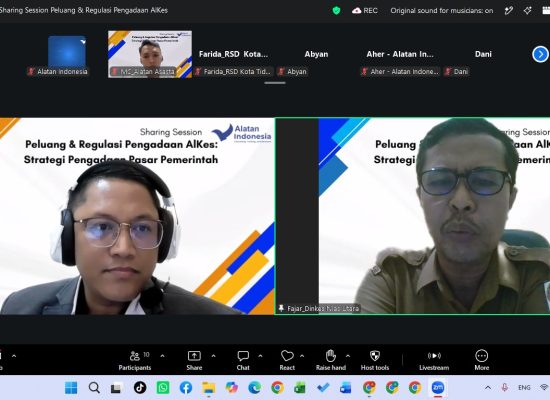550x400 pixels.
Task: Toggle Original sound for musicians off
Action: tap(442, 11)
